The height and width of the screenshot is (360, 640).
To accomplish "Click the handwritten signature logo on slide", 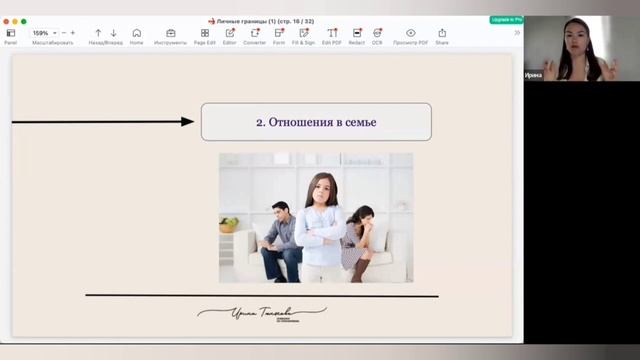I will click(x=262, y=314).
